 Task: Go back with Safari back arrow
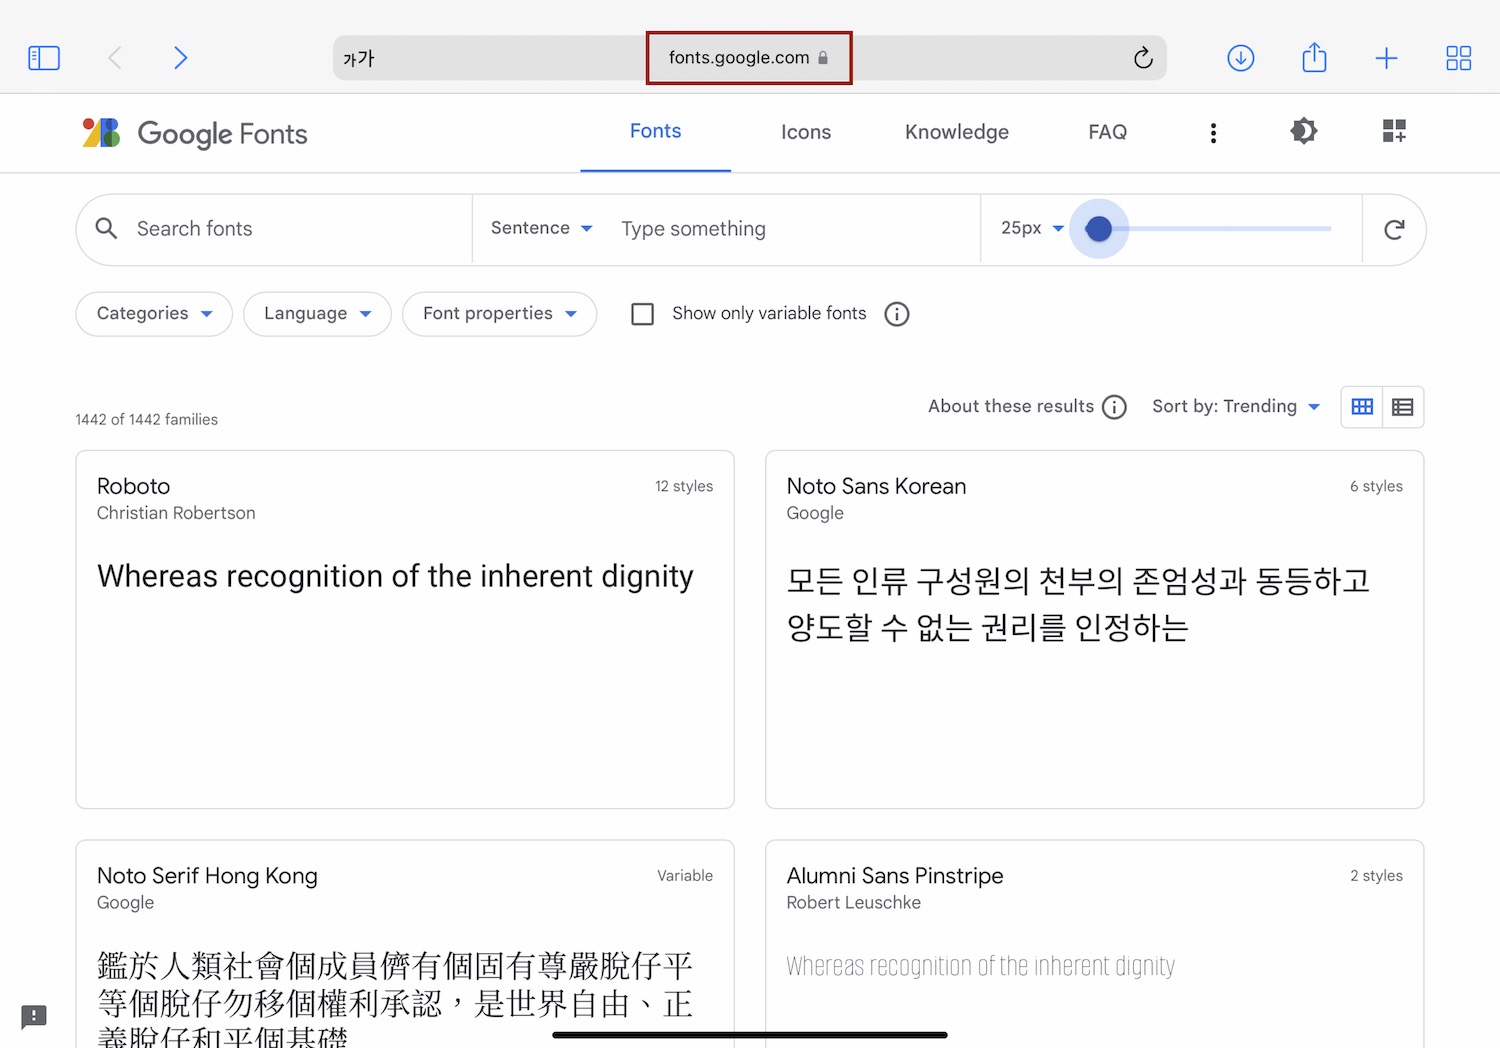(x=115, y=58)
